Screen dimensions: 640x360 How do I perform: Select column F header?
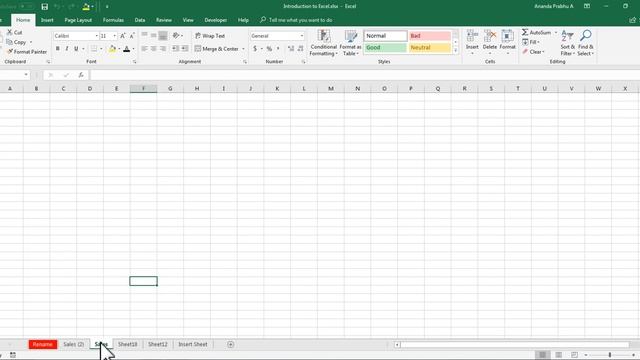(143, 89)
